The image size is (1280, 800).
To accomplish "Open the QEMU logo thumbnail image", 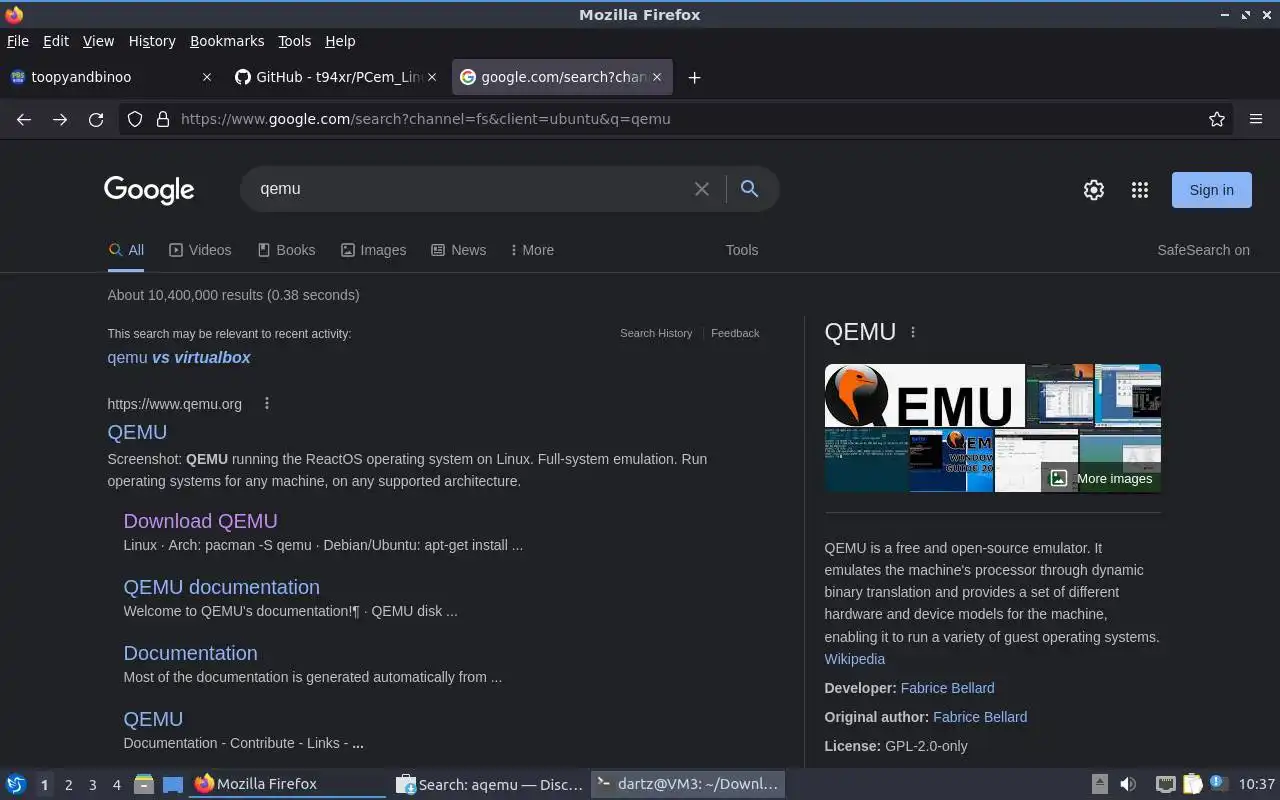I will [x=924, y=395].
